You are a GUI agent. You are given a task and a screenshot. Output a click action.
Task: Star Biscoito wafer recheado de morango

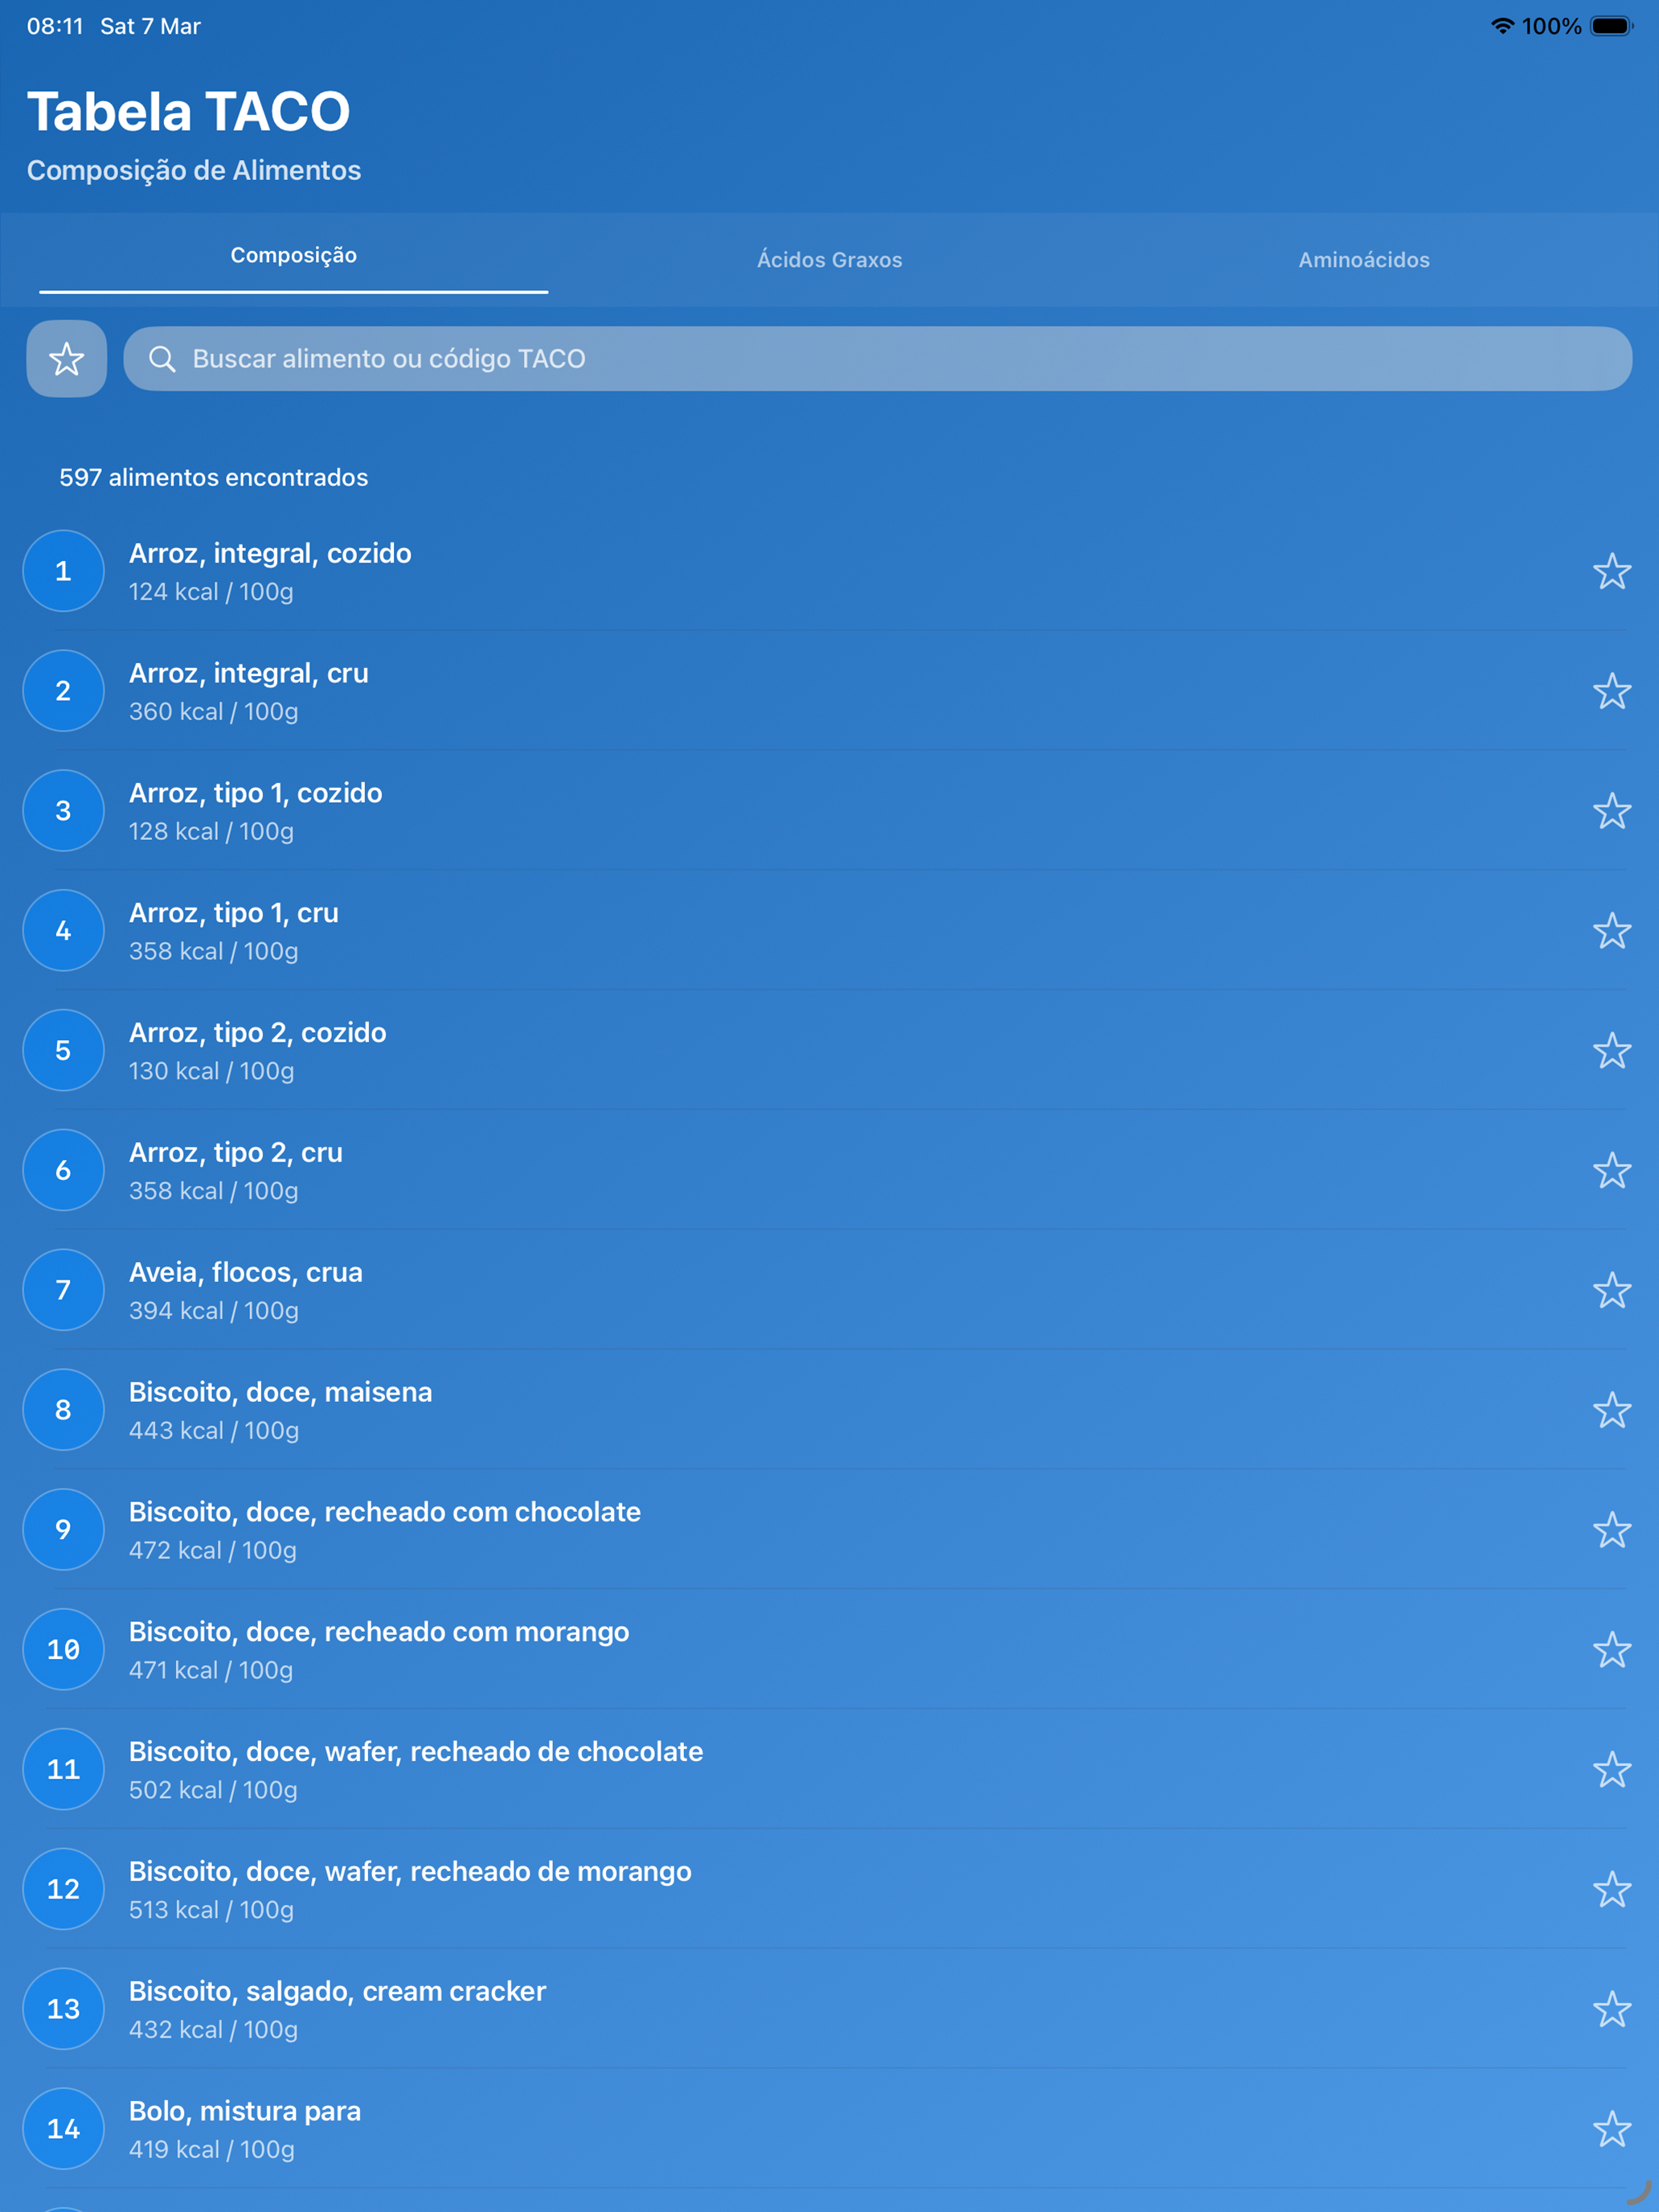pos(1612,1889)
